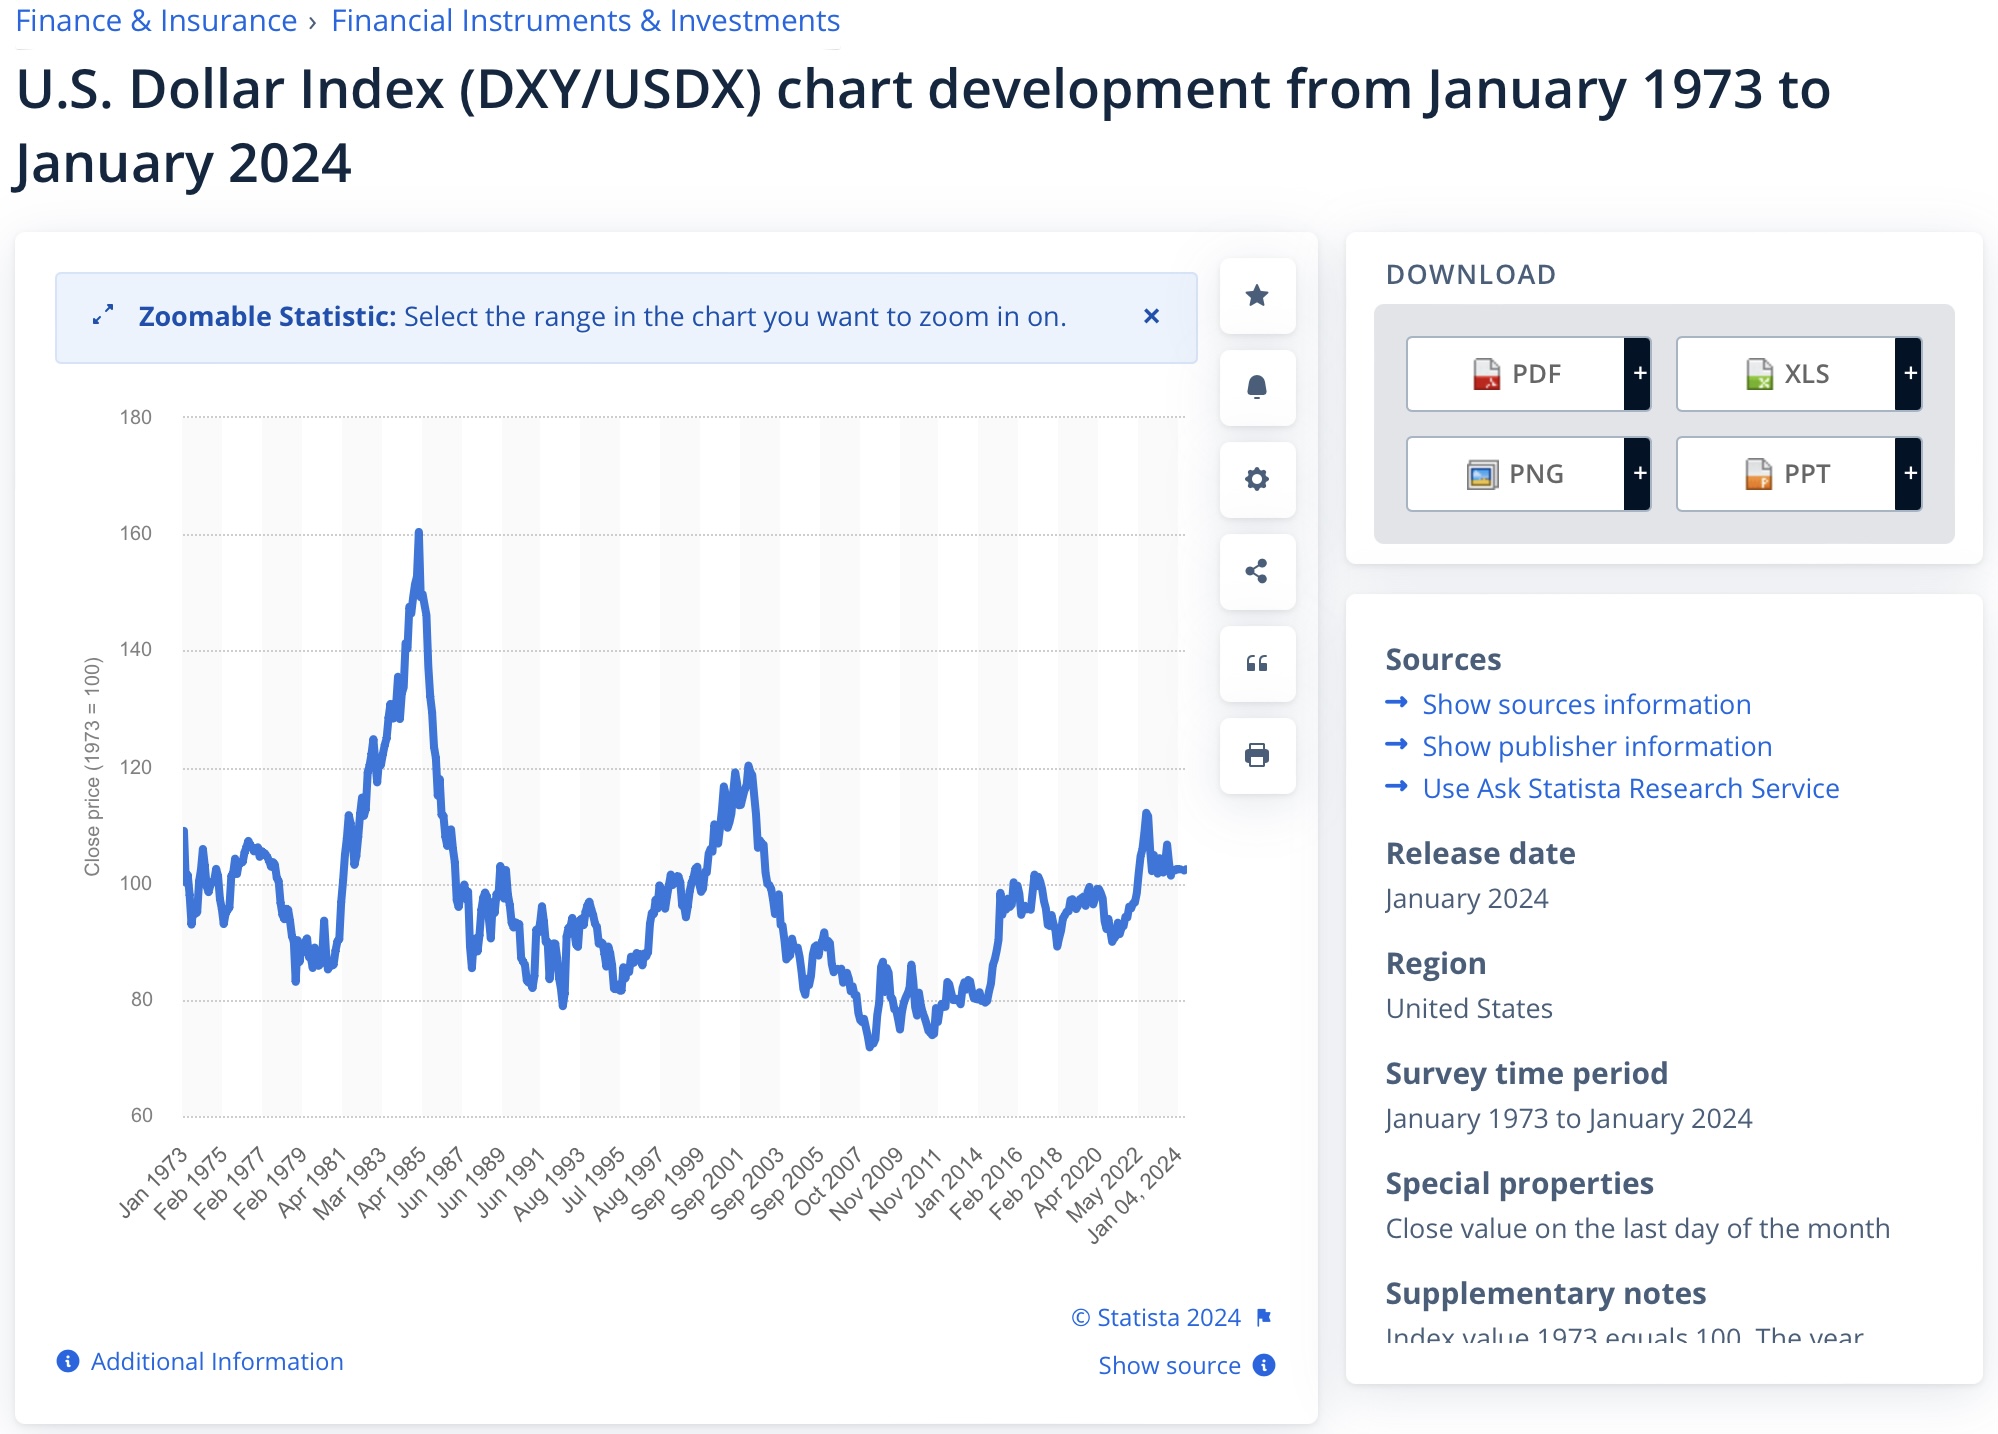Close the Zoomable Statistic banner

click(x=1151, y=316)
